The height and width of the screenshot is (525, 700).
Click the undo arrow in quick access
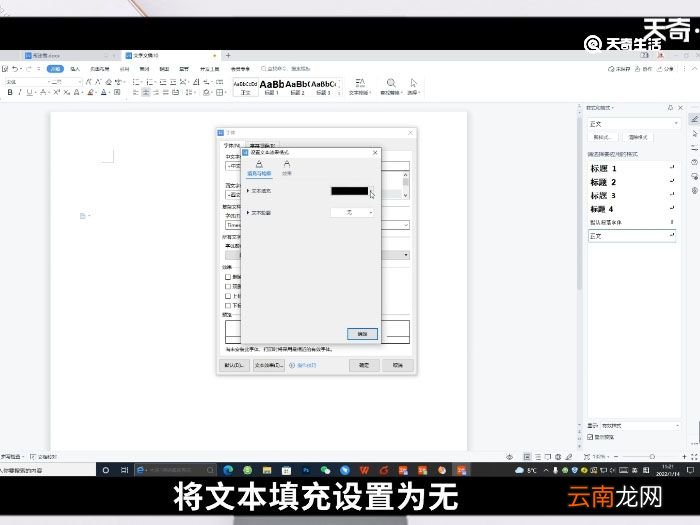15,69
